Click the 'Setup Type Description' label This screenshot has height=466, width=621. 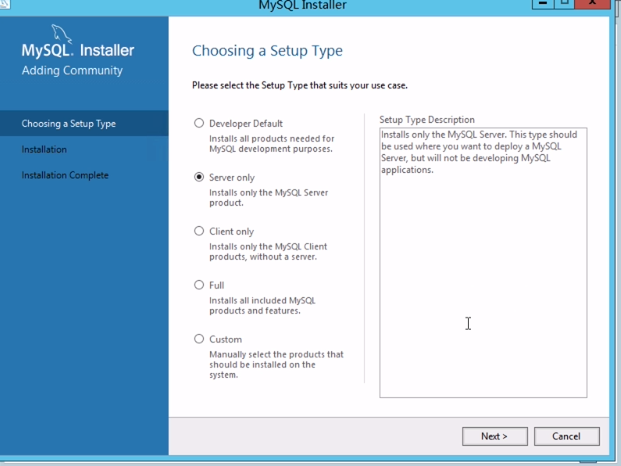click(427, 120)
